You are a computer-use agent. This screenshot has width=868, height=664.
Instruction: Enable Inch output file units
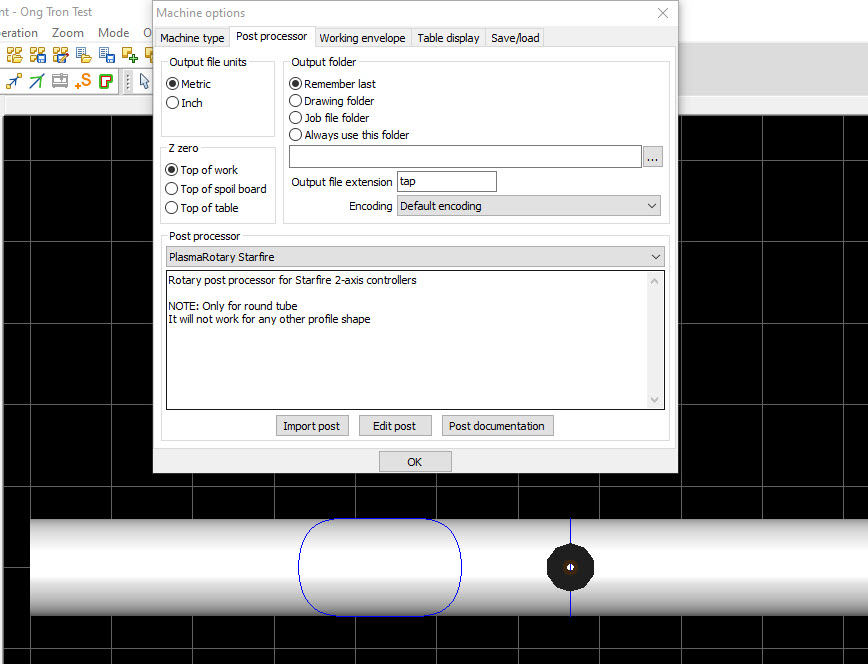(x=173, y=102)
